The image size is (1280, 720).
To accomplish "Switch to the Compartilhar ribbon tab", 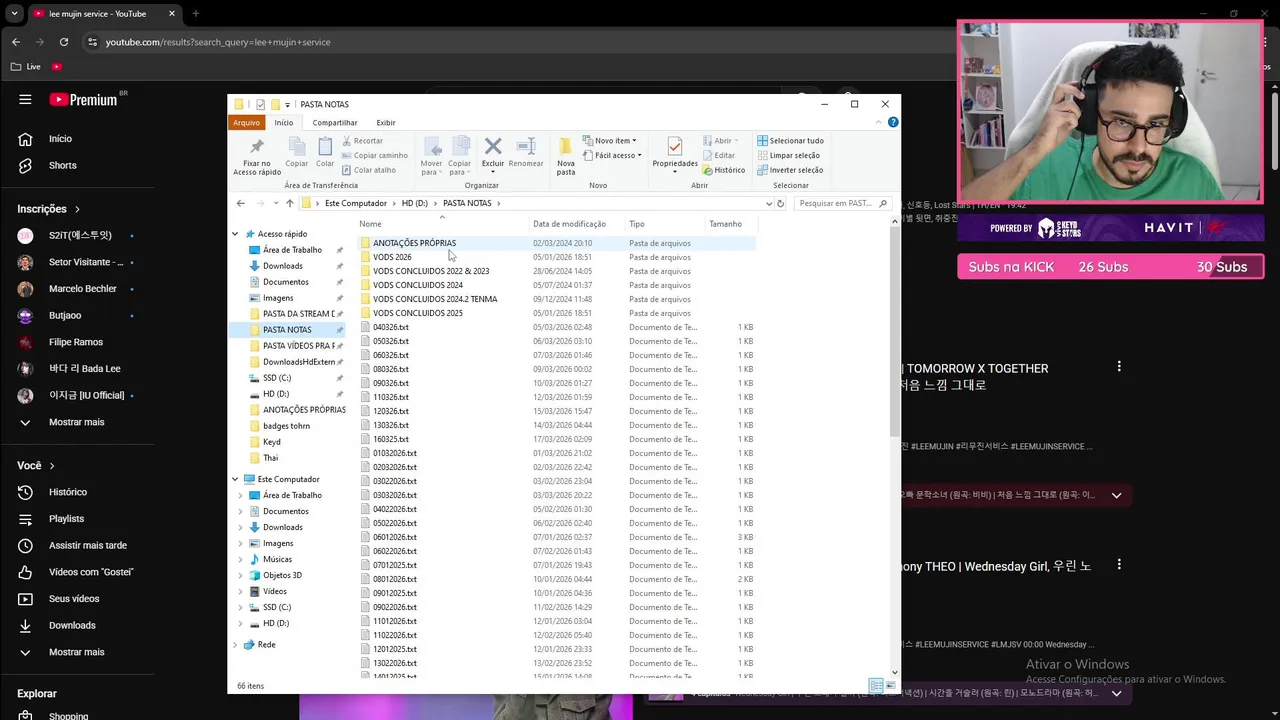I will 335,122.
